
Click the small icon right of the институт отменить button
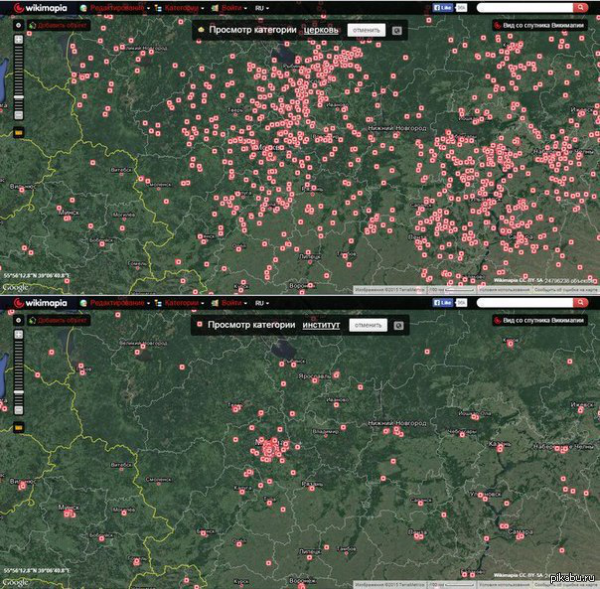coord(398,325)
